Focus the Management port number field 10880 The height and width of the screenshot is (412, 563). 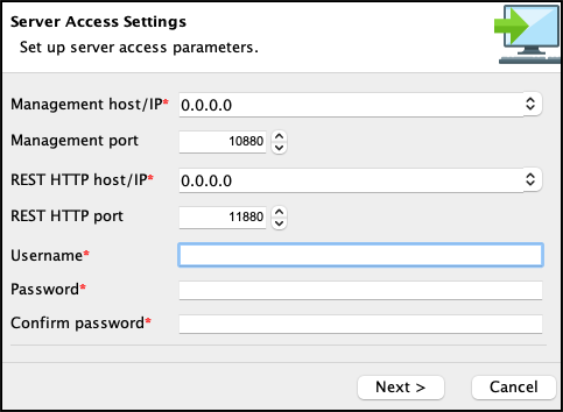[x=223, y=142]
